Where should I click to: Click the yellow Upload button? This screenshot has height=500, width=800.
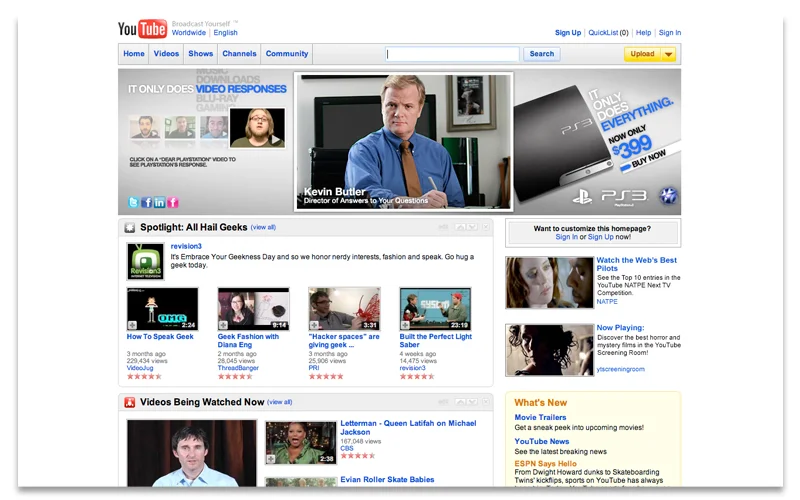point(642,54)
